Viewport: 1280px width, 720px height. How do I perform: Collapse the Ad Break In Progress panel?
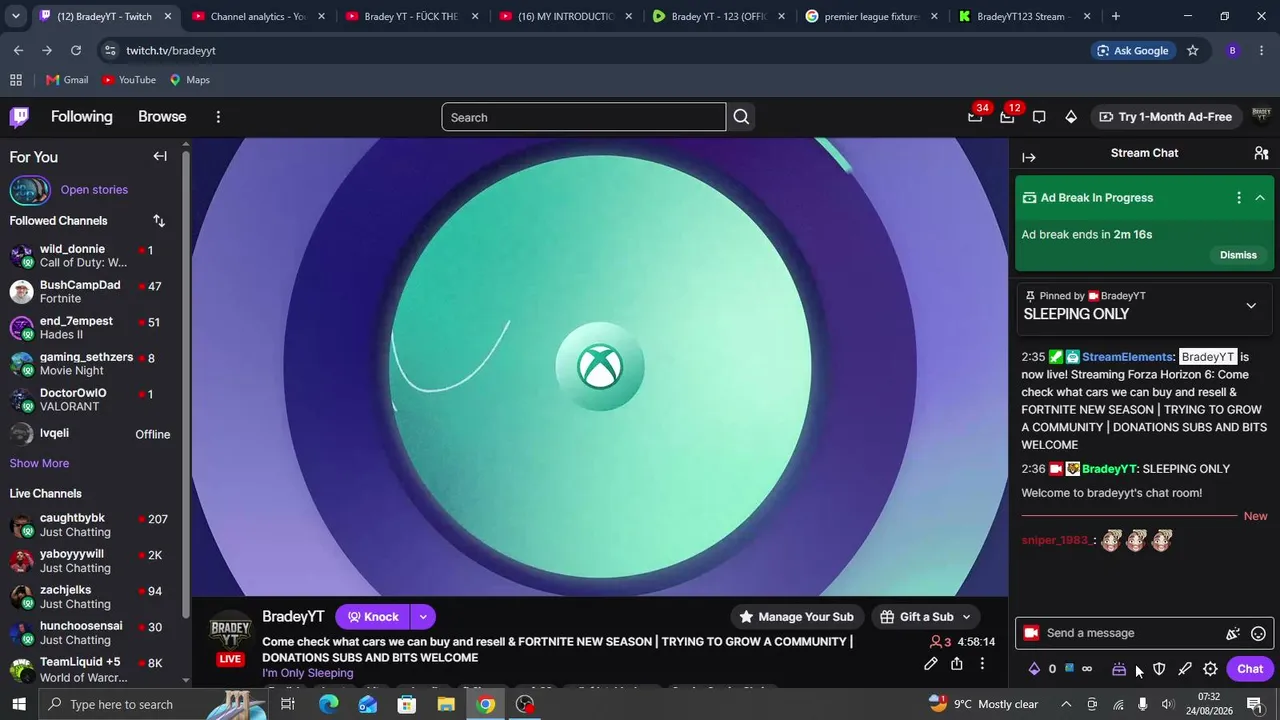pos(1260,198)
